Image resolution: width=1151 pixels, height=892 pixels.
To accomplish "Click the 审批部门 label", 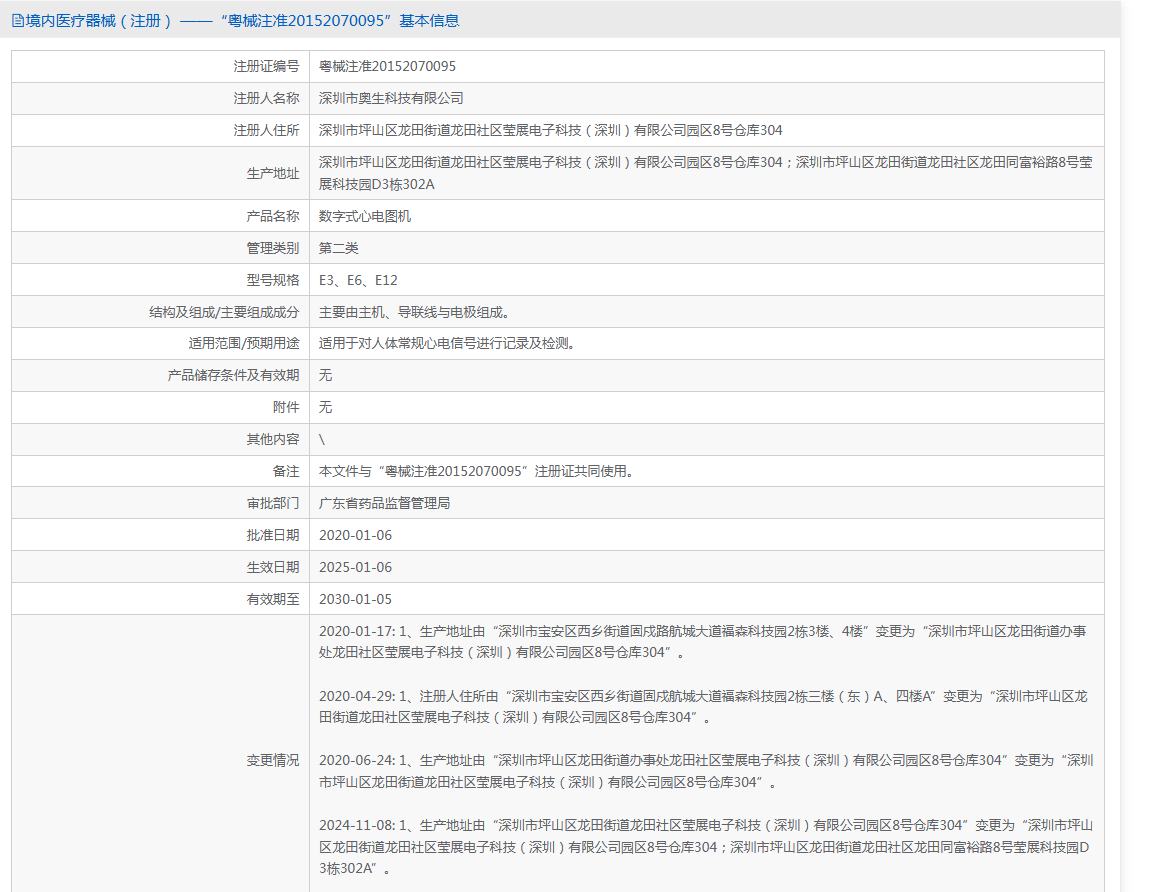I will click(x=273, y=504).
